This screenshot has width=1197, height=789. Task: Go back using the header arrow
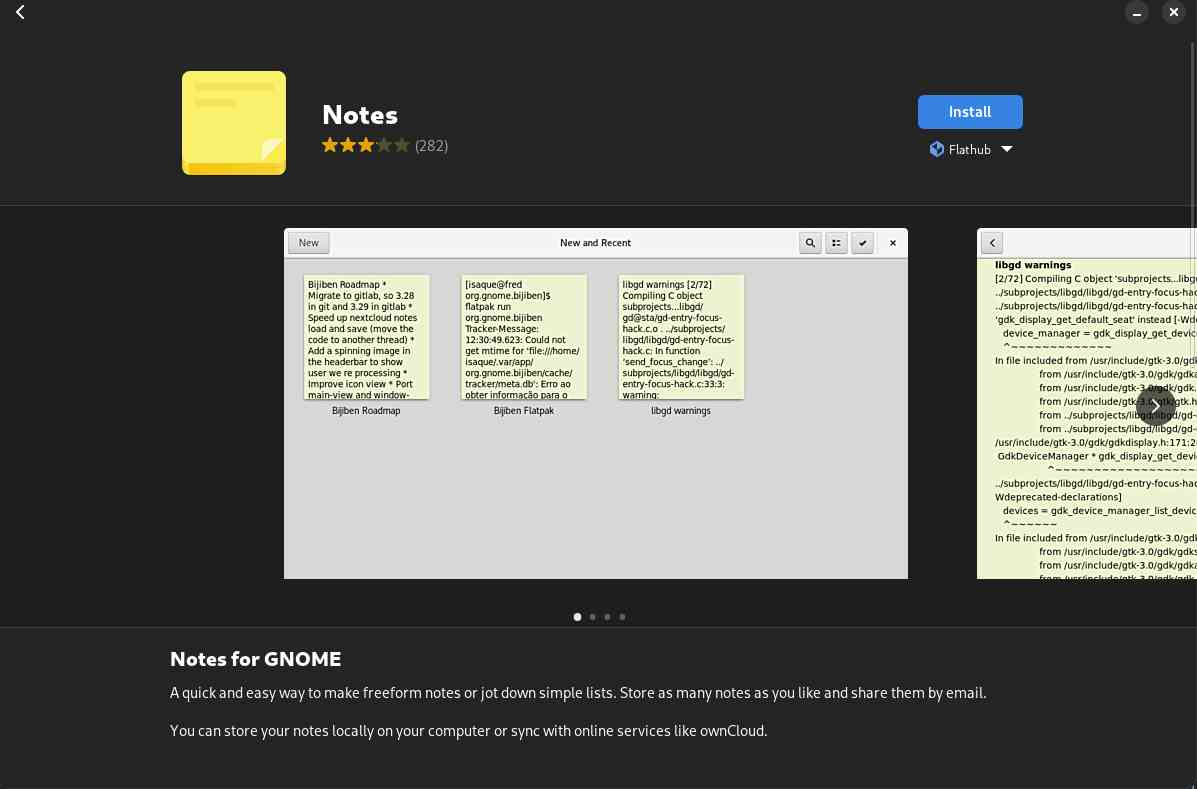click(21, 12)
